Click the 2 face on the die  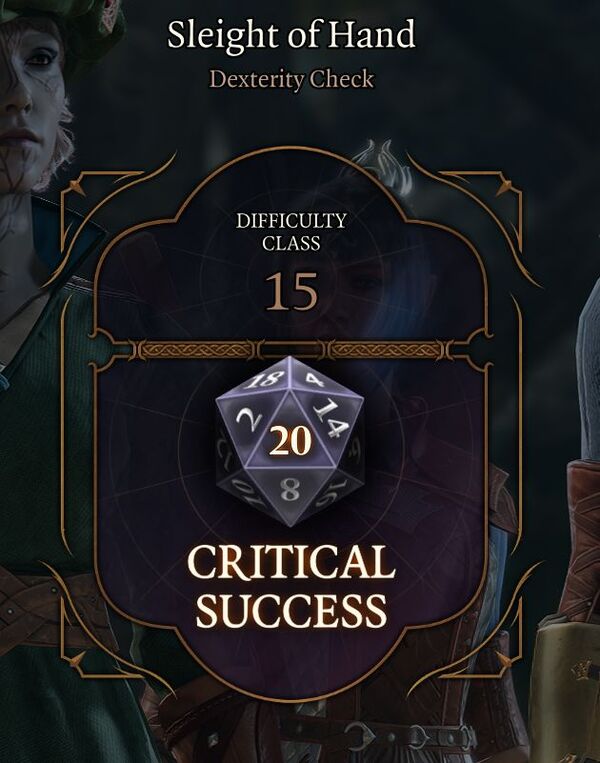[250, 419]
